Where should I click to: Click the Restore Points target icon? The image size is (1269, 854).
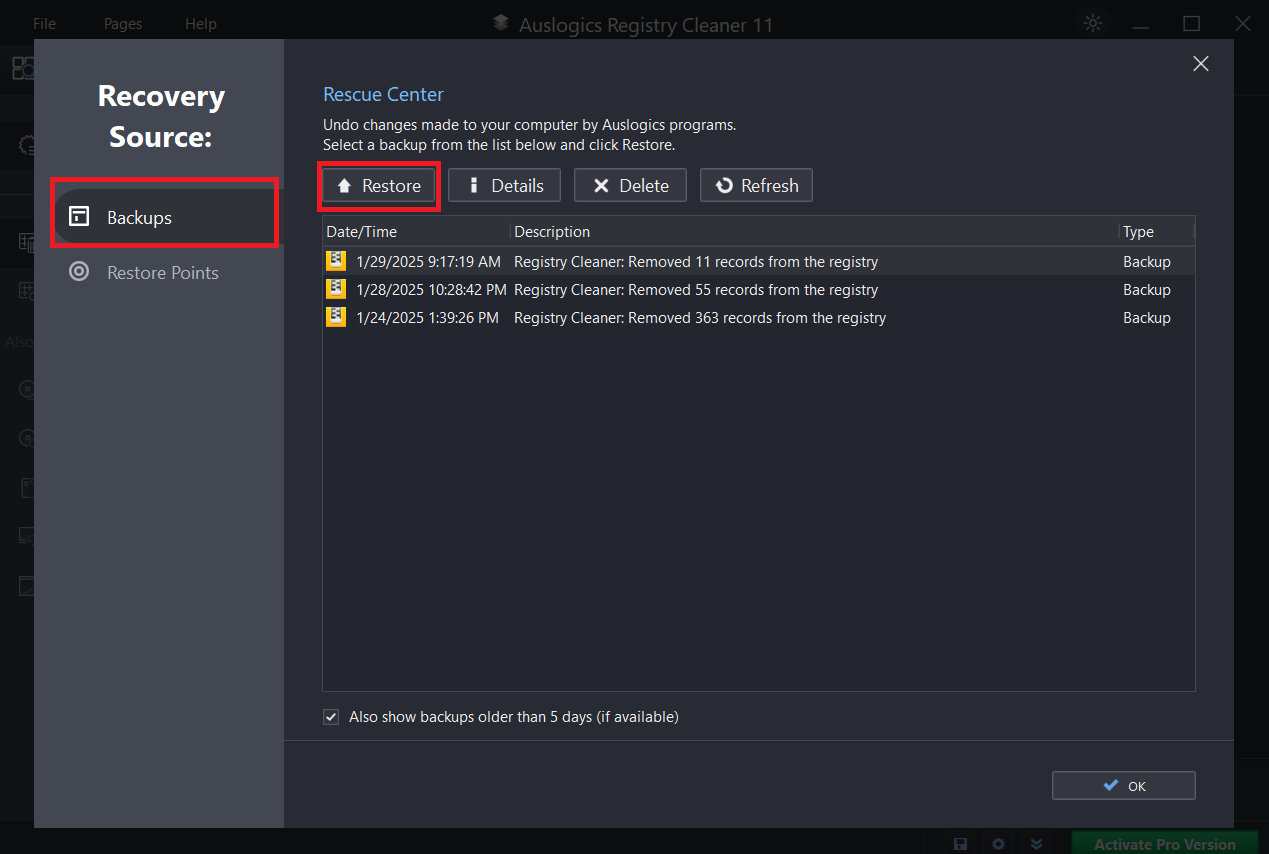[79, 272]
